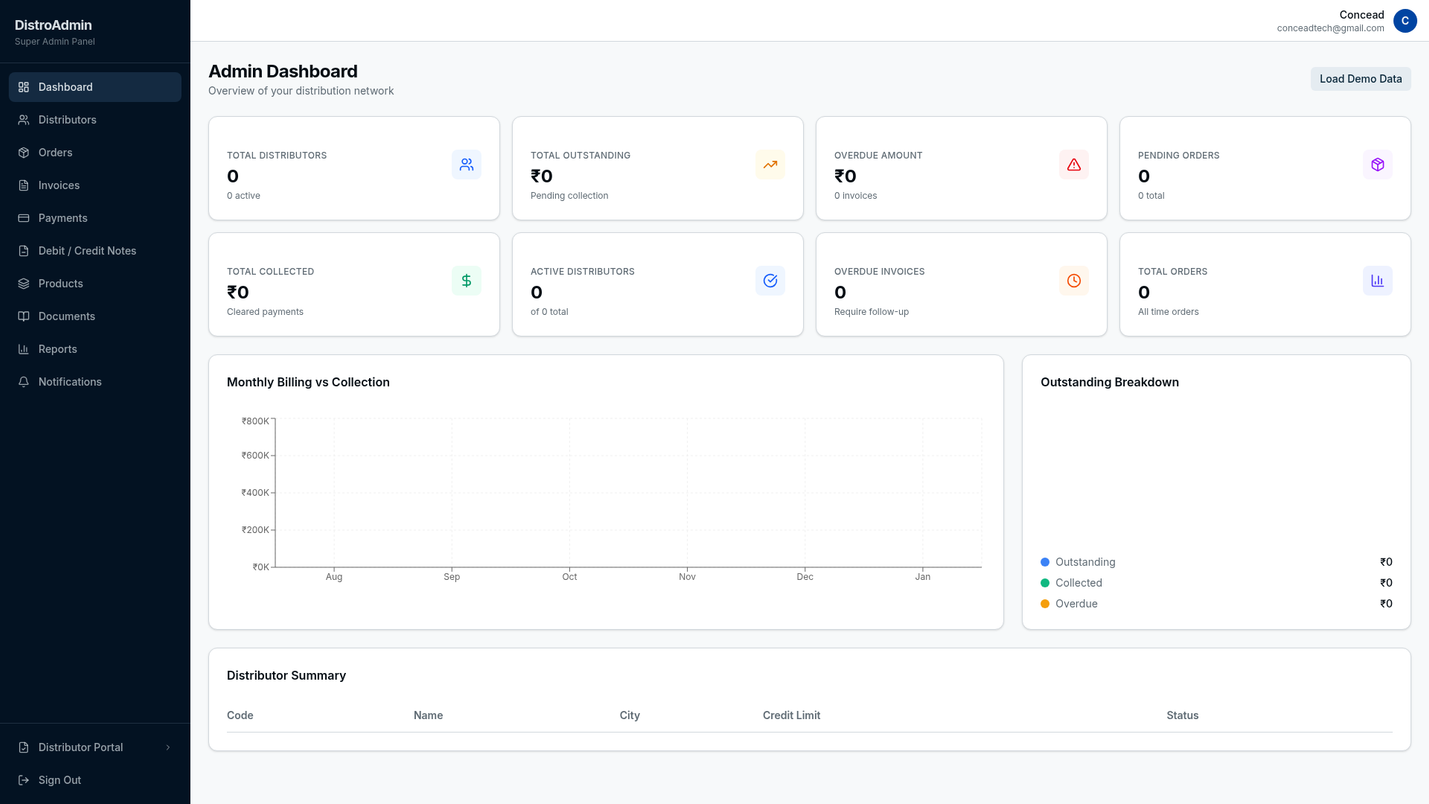Click the Total Collected dollar sign icon
This screenshot has width=1429, height=804.
tap(466, 281)
